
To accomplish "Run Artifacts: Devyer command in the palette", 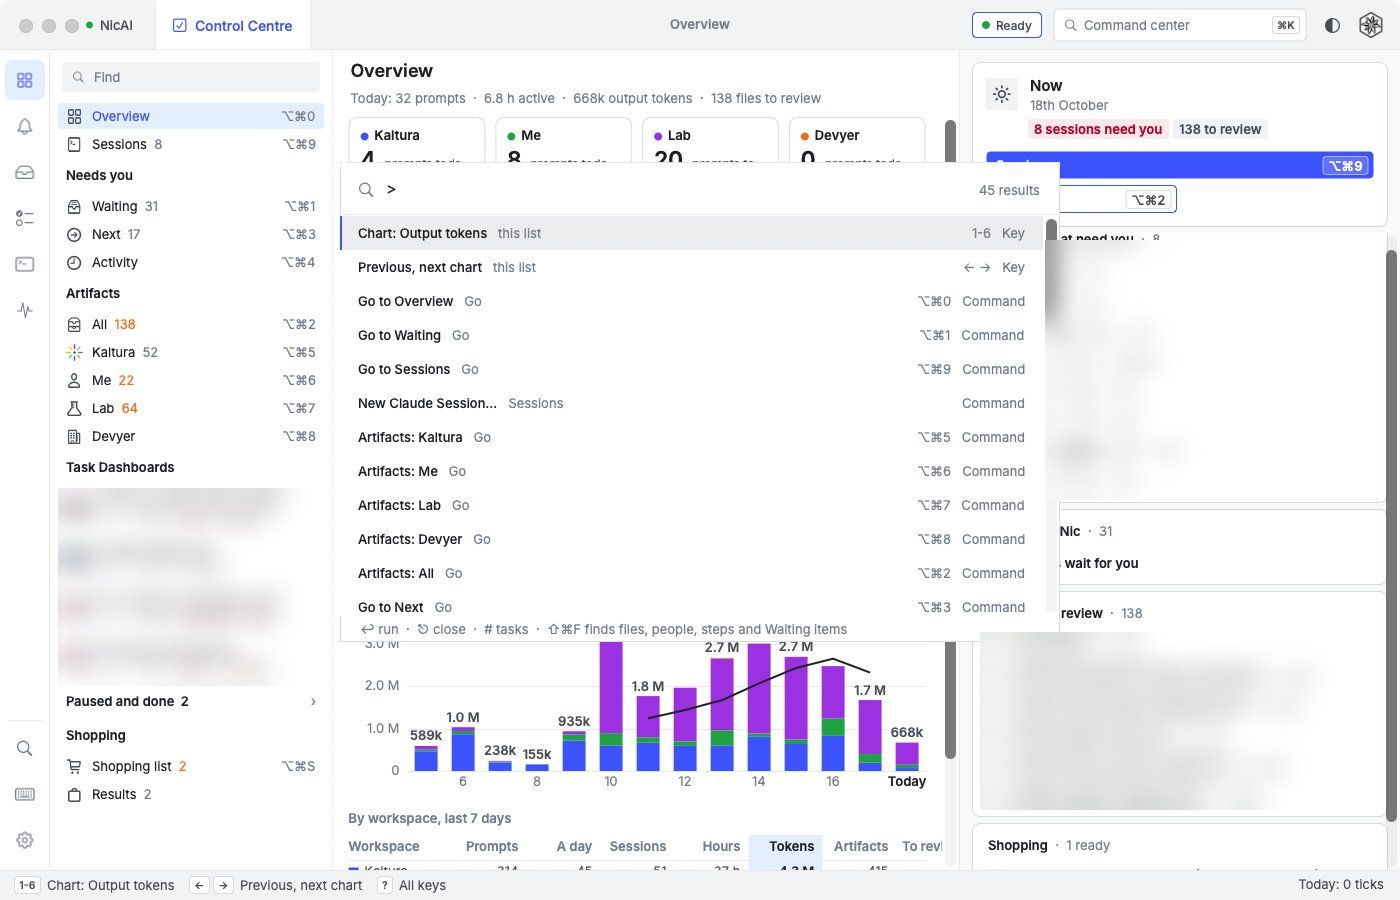I will tap(692, 539).
